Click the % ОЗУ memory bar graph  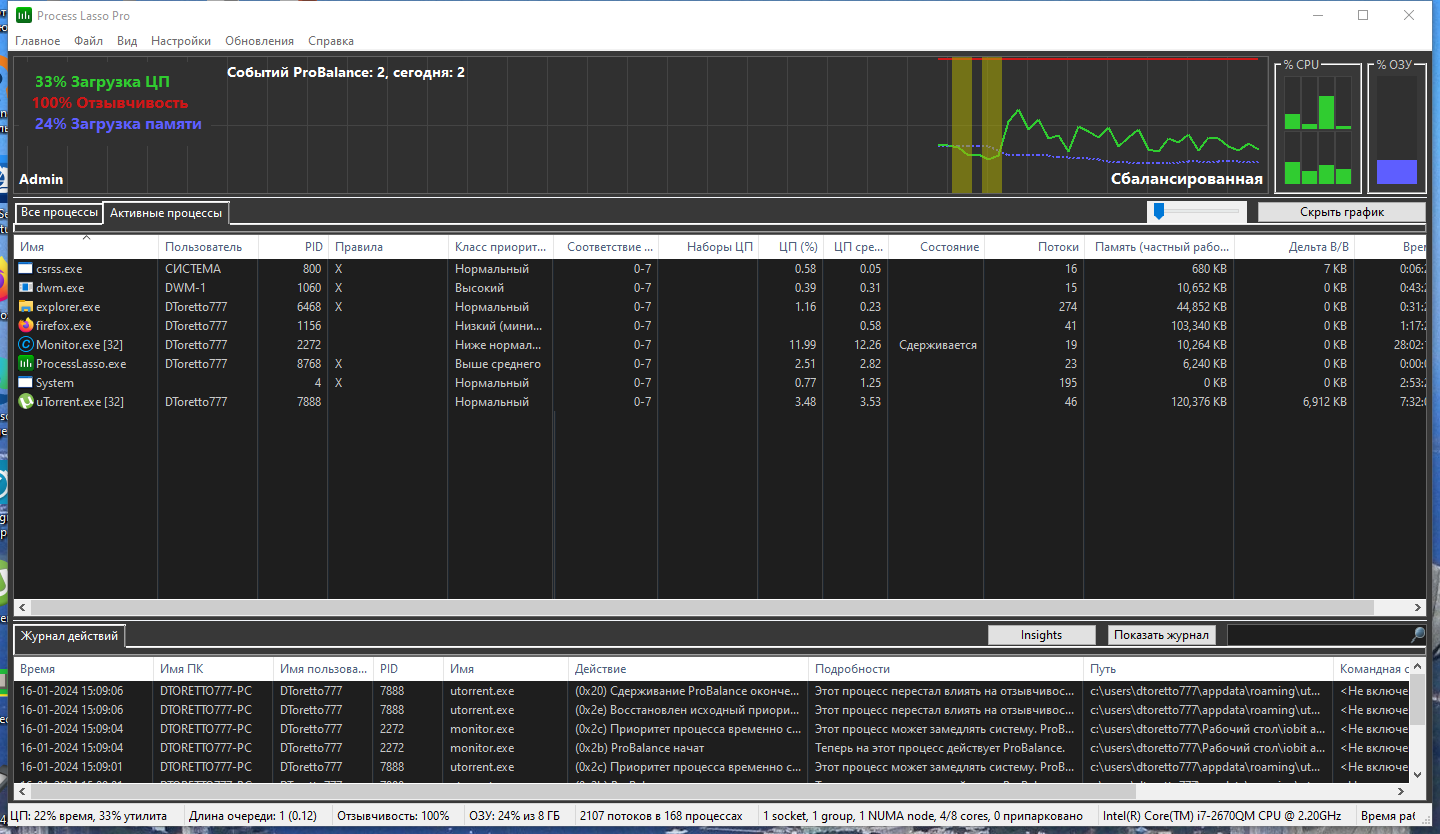pos(1397,131)
